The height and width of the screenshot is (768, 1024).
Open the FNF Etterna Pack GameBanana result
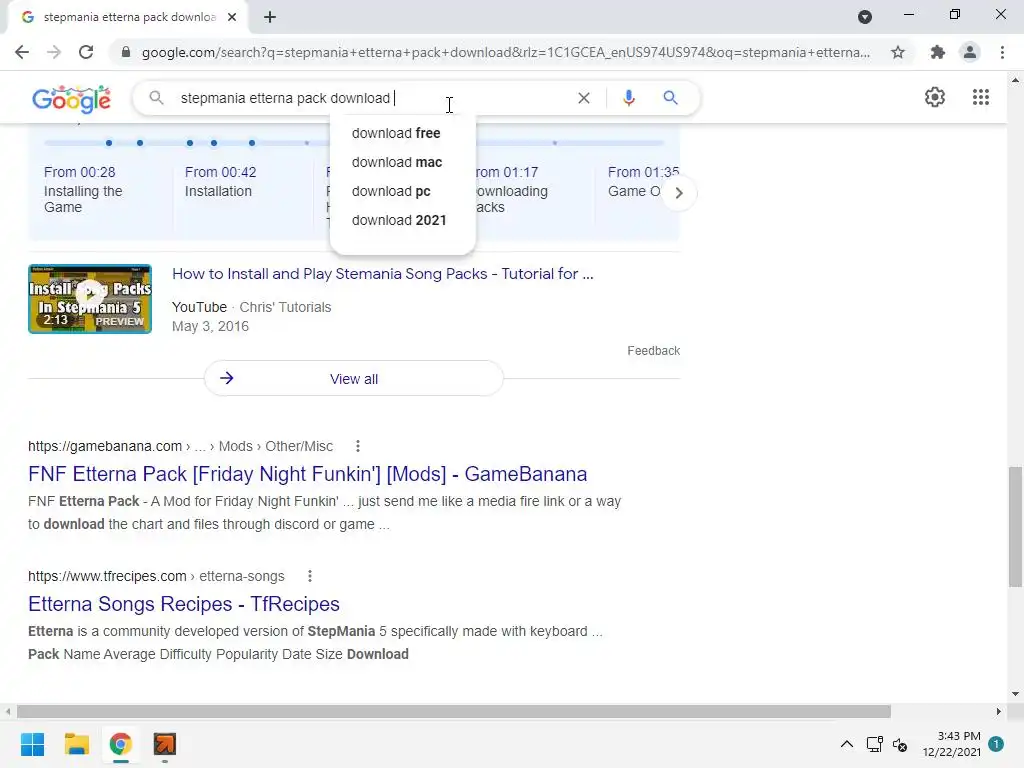coord(308,474)
